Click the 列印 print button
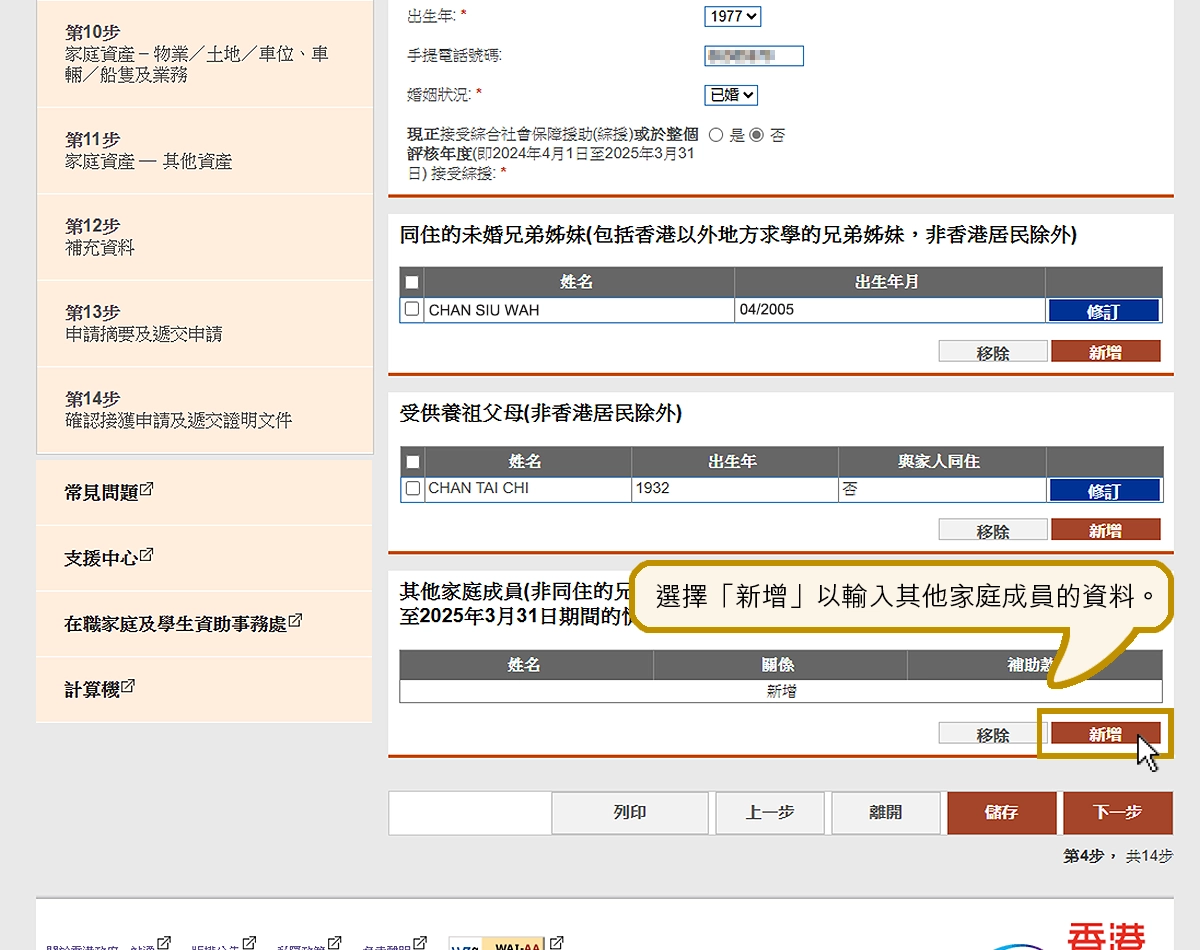The height and width of the screenshot is (950, 1200). click(630, 813)
